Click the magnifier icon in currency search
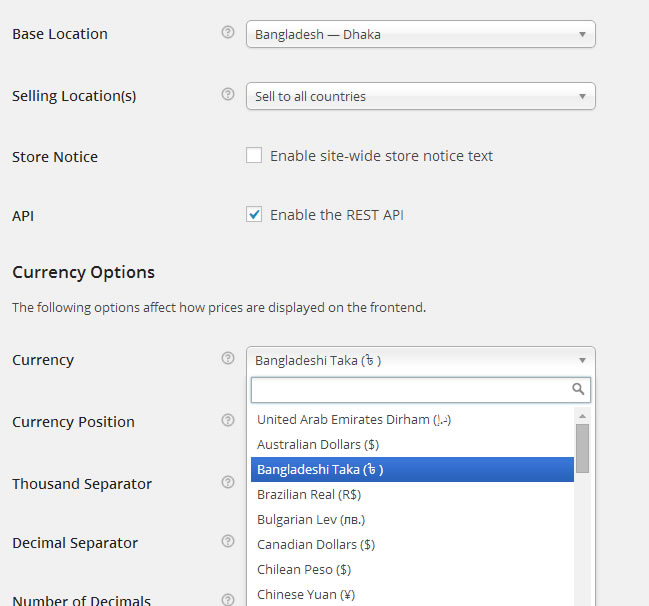 pos(578,389)
